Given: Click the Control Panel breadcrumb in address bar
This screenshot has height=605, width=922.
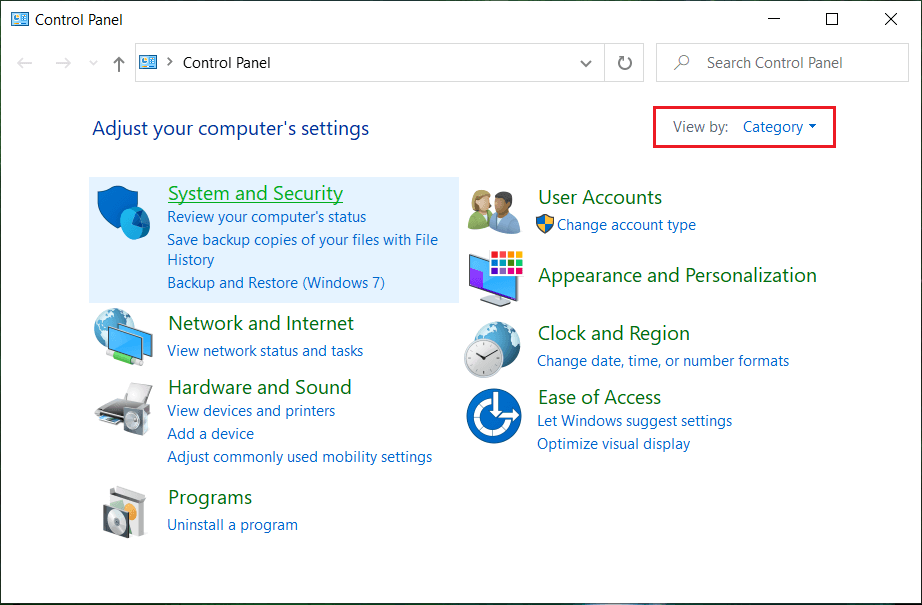Looking at the screenshot, I should (x=227, y=63).
